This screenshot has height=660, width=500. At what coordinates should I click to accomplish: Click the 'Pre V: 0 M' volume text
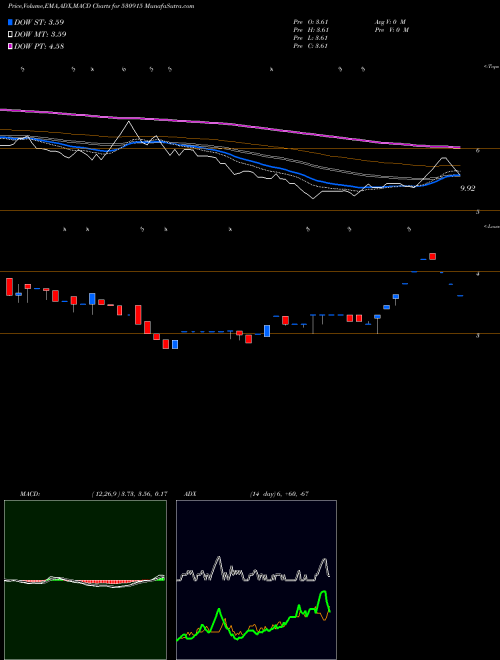391,30
